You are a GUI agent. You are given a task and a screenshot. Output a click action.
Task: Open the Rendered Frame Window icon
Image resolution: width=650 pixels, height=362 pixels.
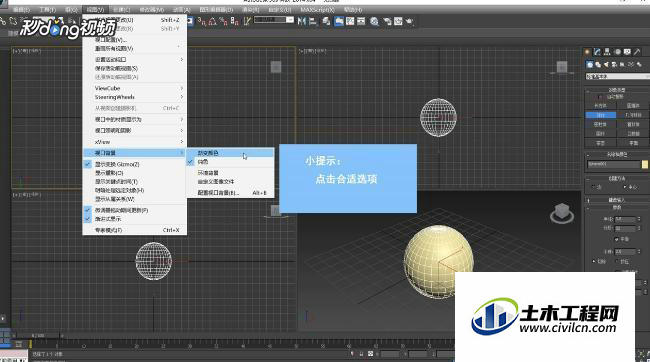[398, 21]
